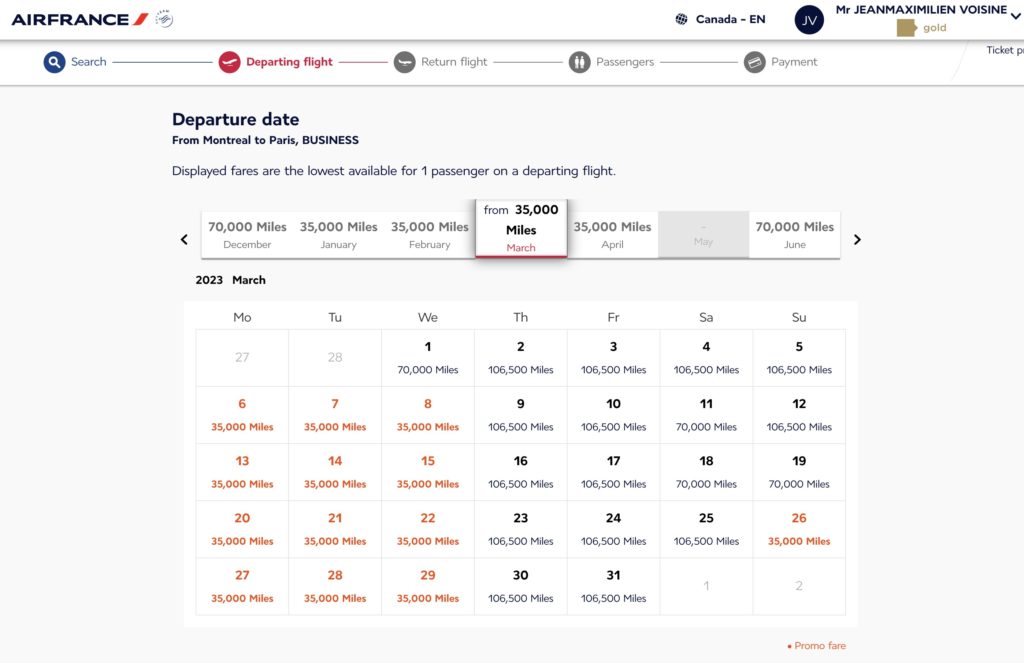Switch to the April month tab
This screenshot has width=1024, height=663.
coord(612,235)
